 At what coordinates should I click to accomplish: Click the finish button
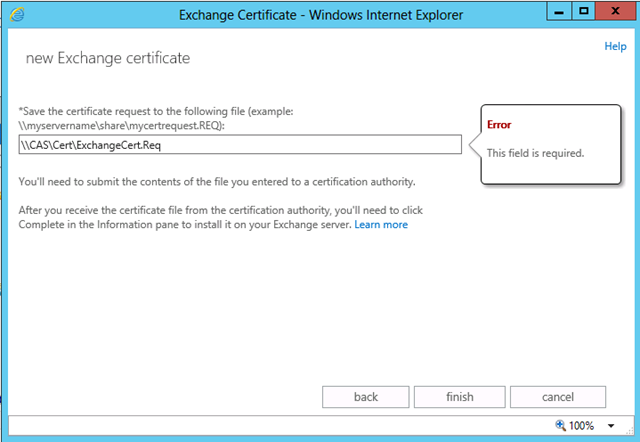(460, 397)
